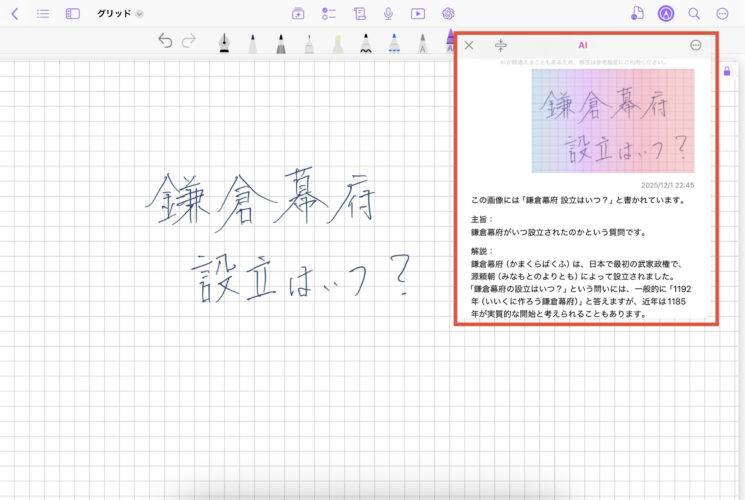This screenshot has width=745, height=500.
Task: Click the timestamp 2025/12/1 22:45
Action: 668,185
